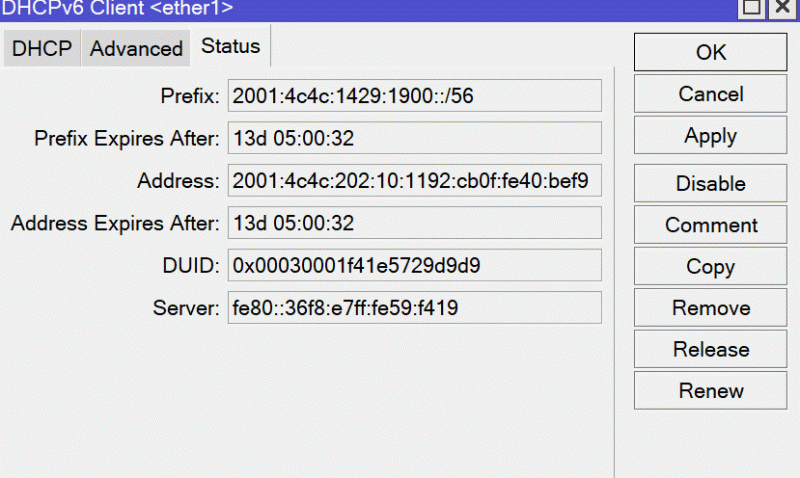Switch to the DHCP tab
Screen dimensions: 800x478
click(42, 48)
